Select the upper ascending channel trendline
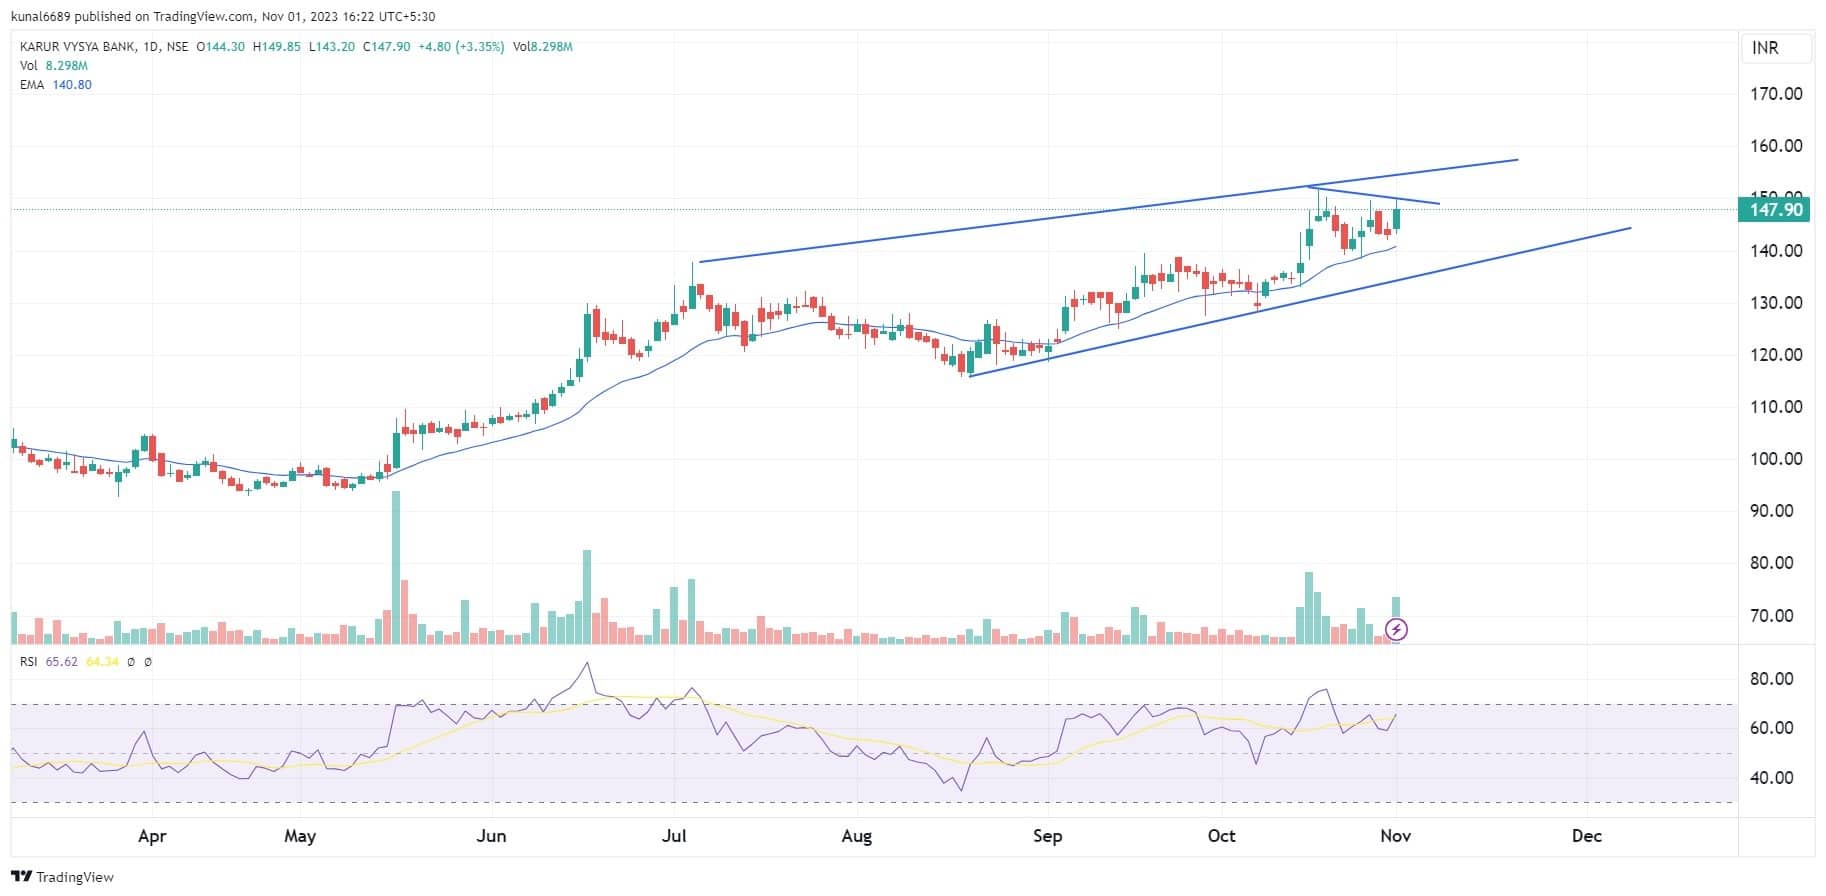The width and height of the screenshot is (1826, 896). click(x=1100, y=210)
